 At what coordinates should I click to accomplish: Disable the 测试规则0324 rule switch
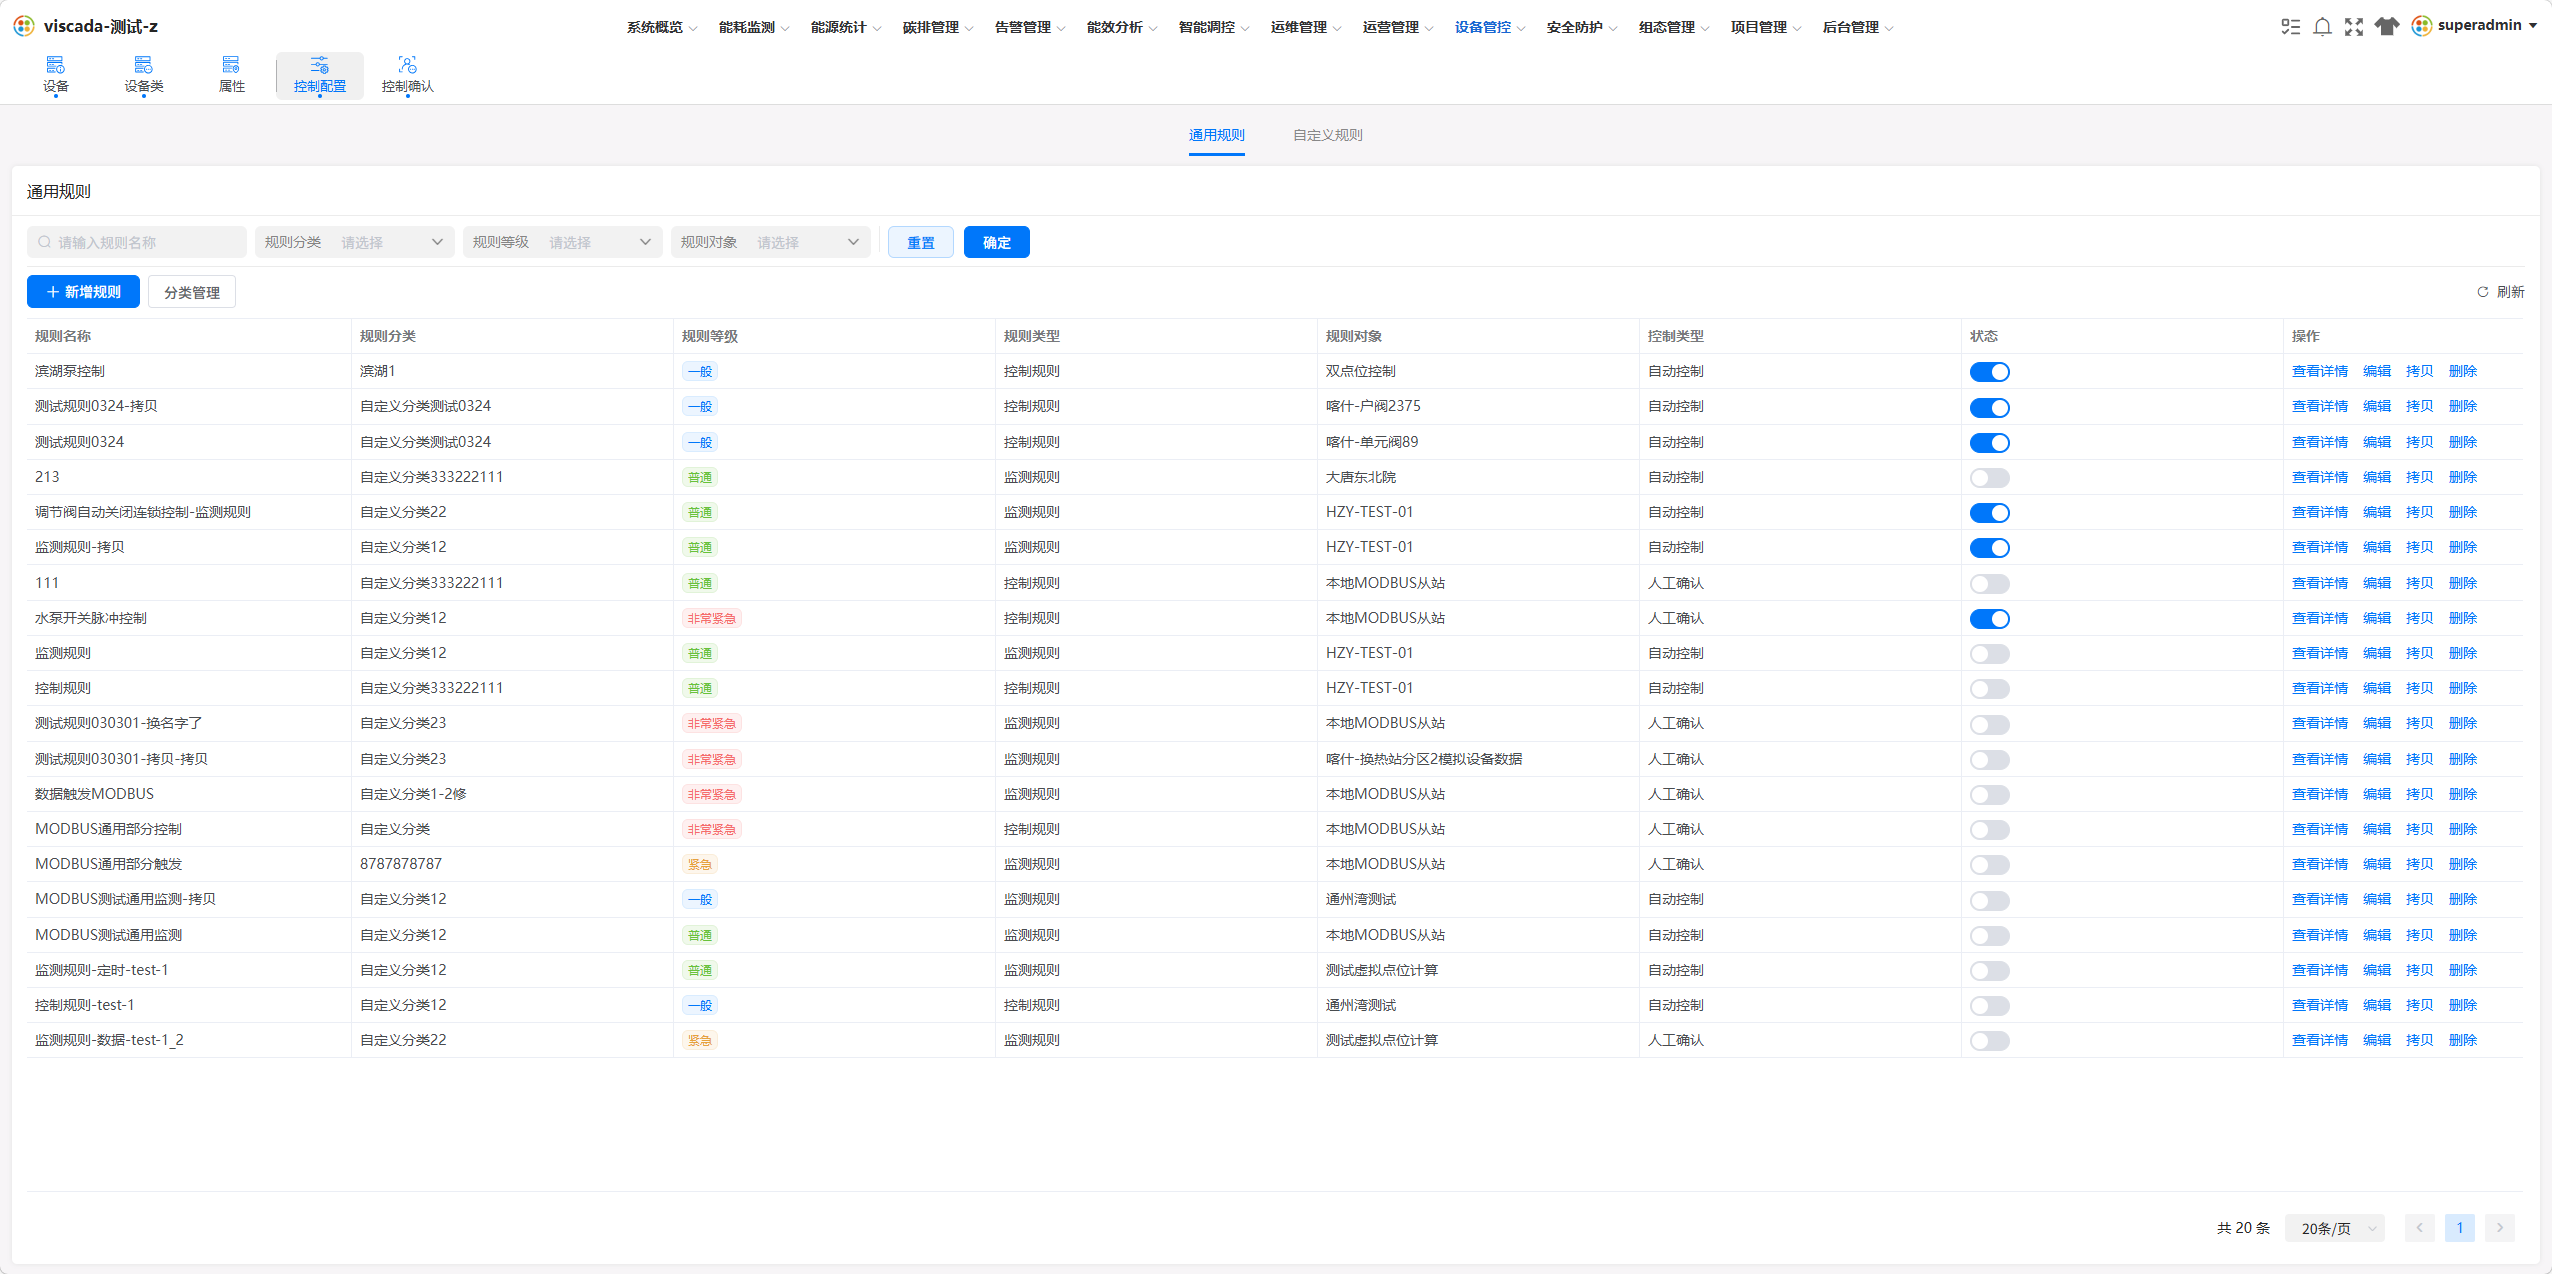click(1989, 442)
